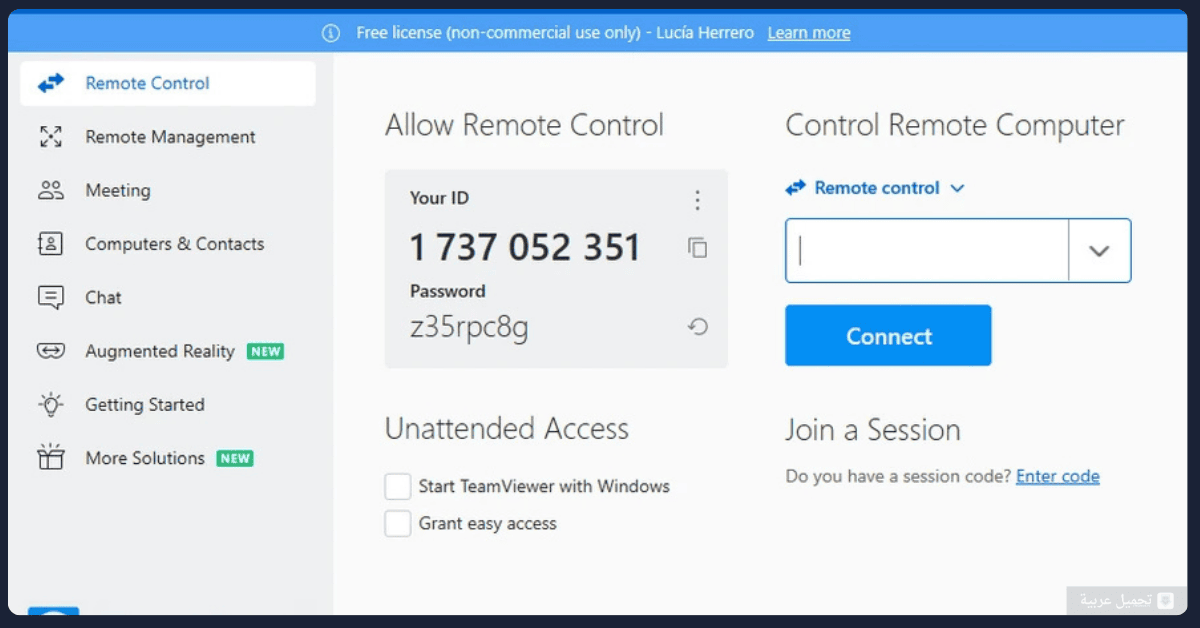Click the Meeting people icon

(x=51, y=190)
